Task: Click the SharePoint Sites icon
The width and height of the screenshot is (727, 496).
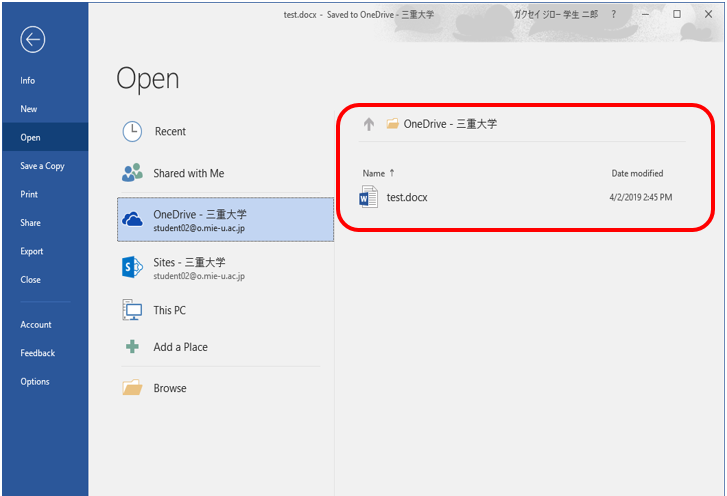Action: tap(132, 267)
